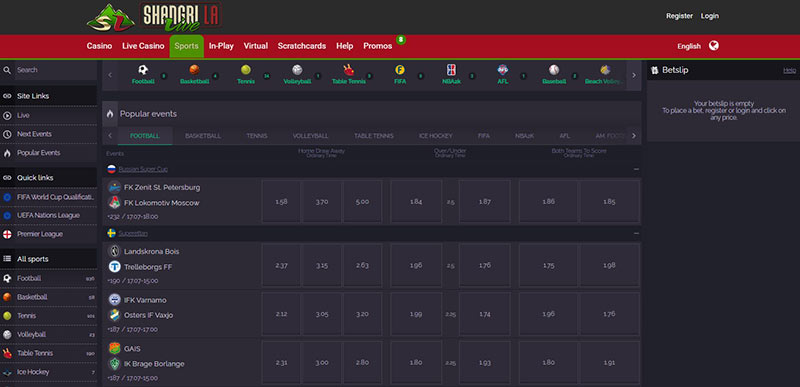The height and width of the screenshot is (387, 800).
Task: Click the Login link
Action: (x=709, y=16)
